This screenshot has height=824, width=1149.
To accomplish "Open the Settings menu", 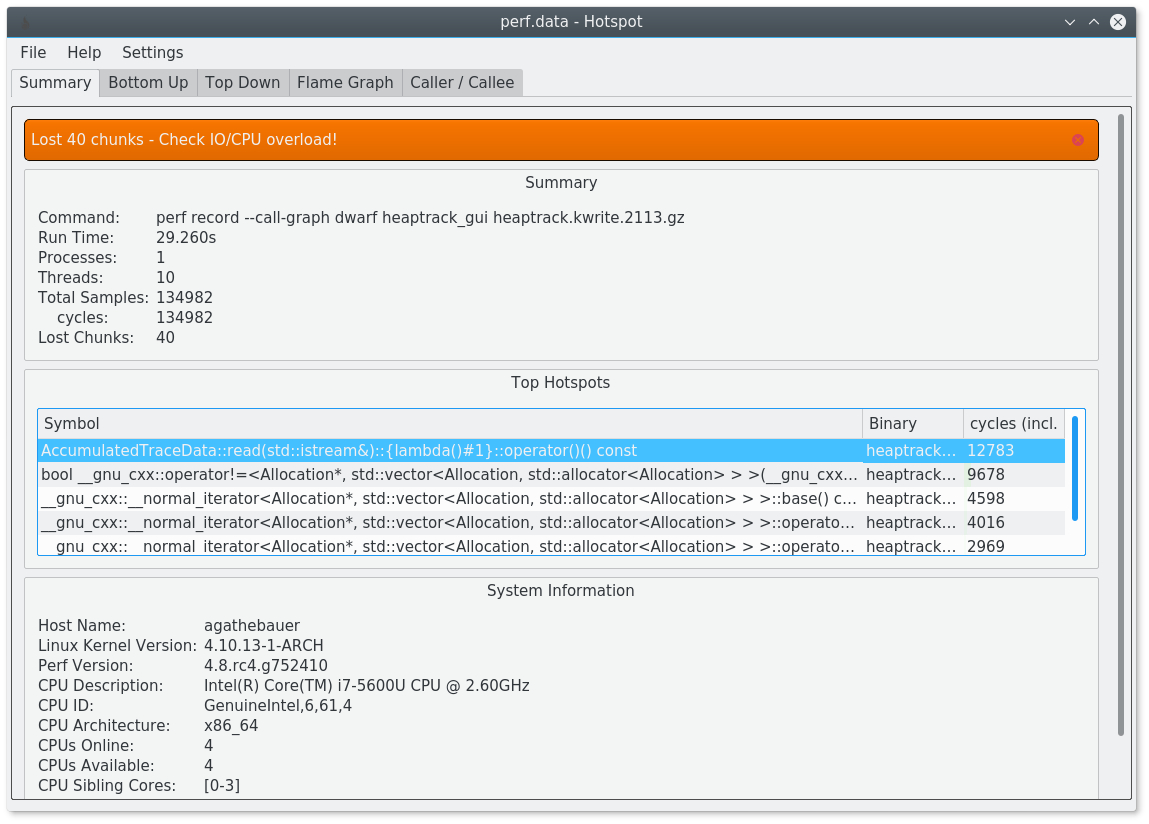I will 152,53.
